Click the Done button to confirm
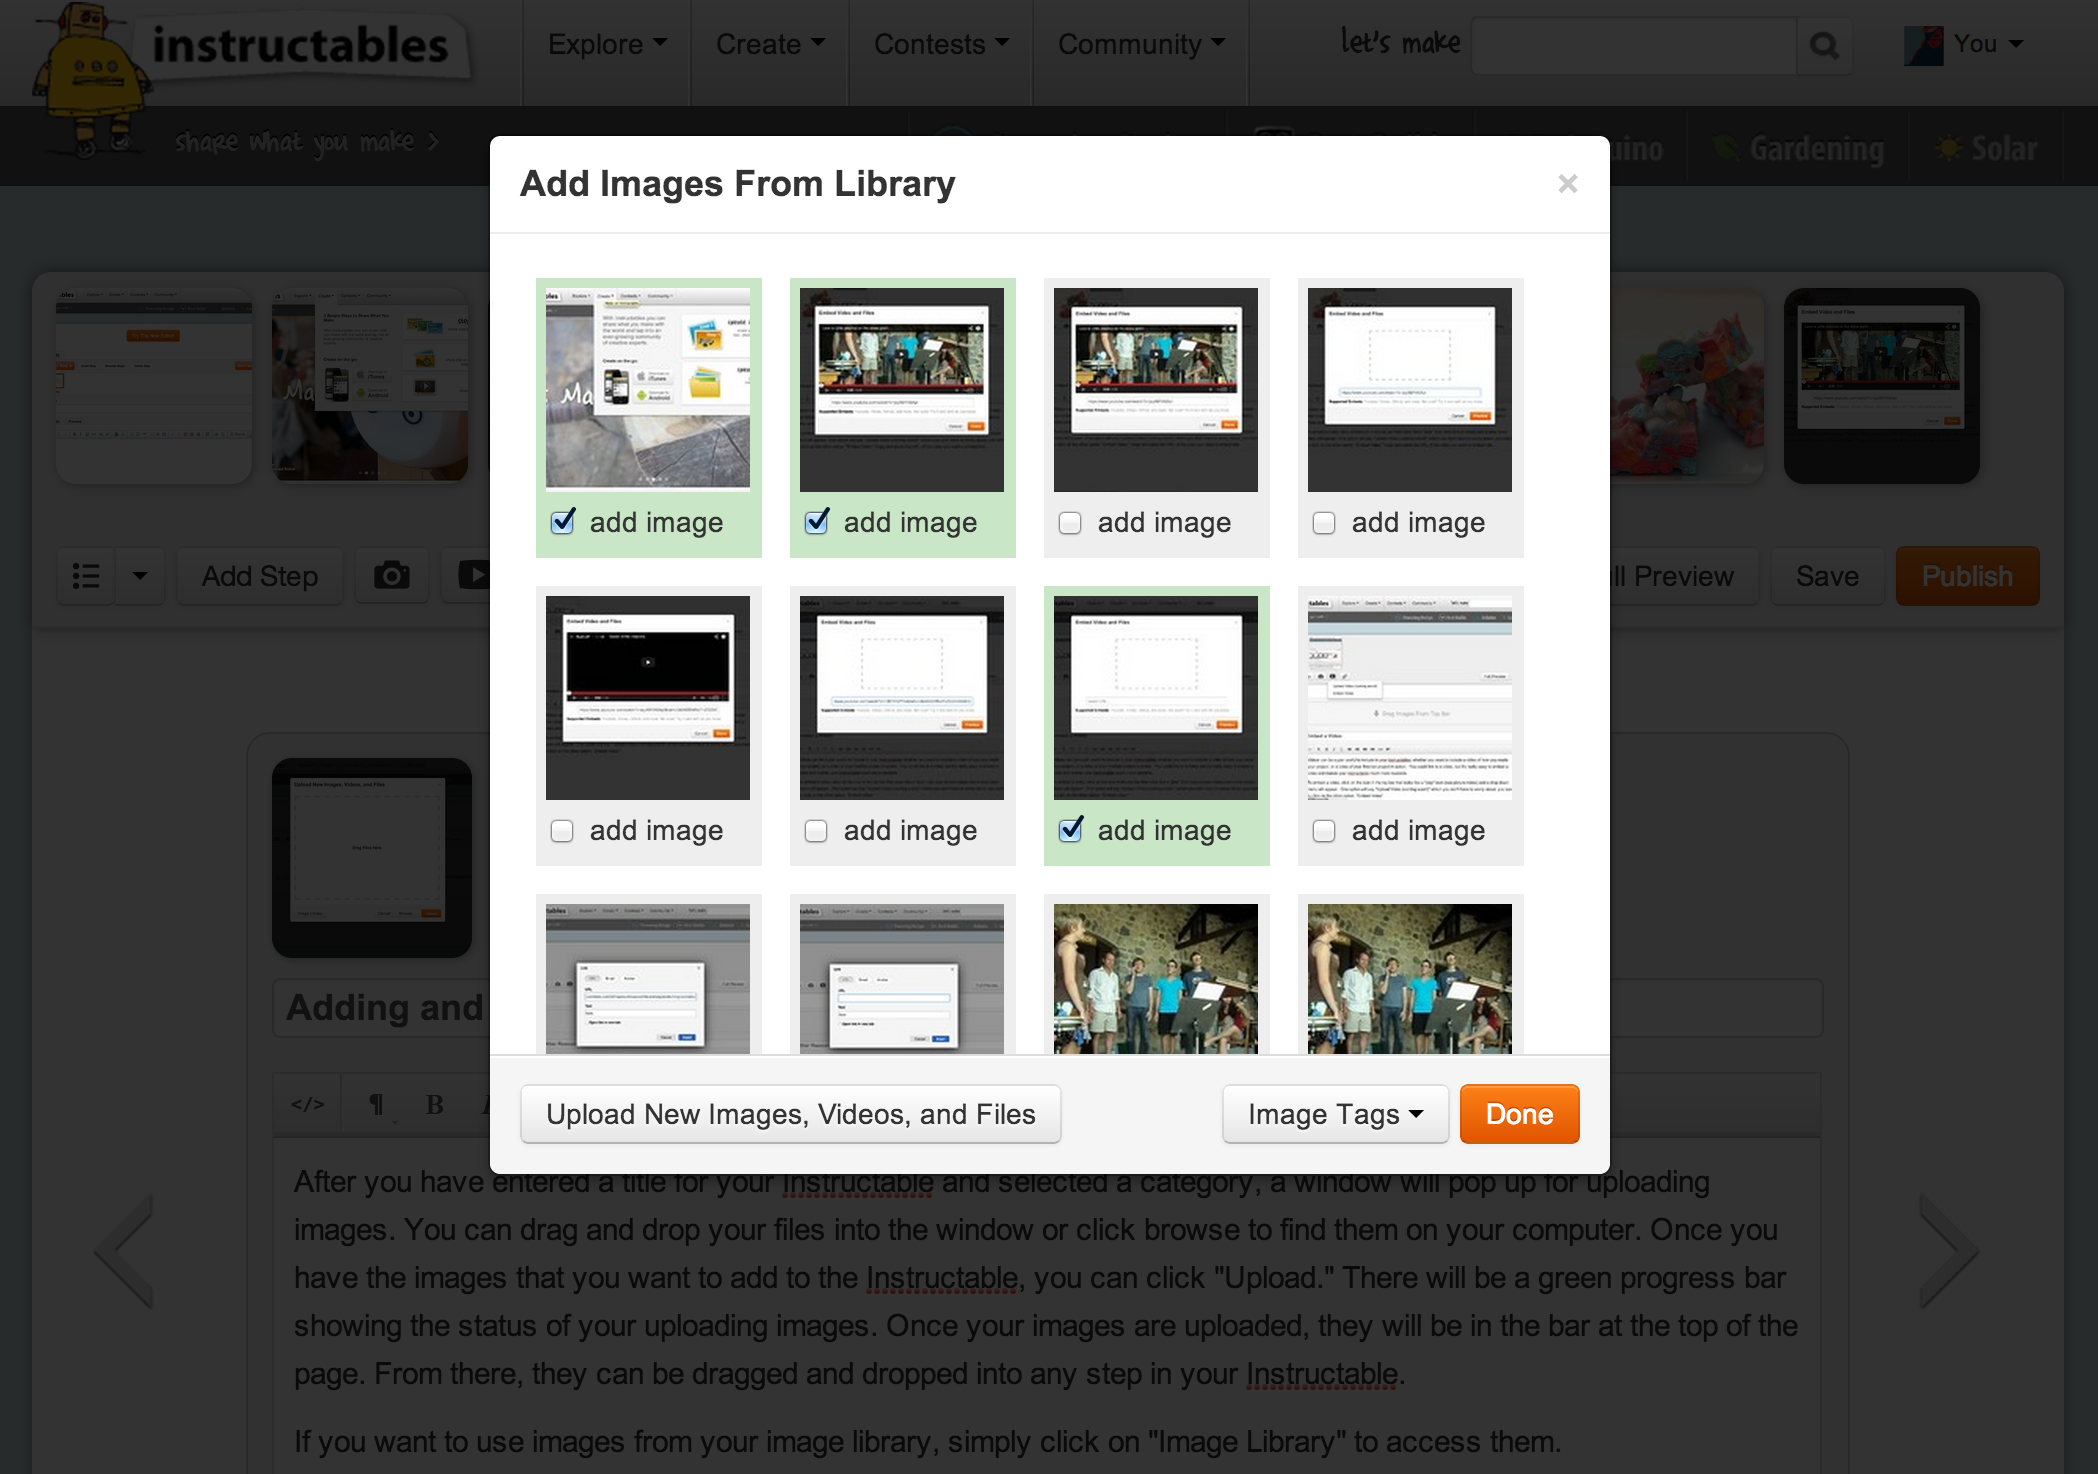The width and height of the screenshot is (2098, 1474). coord(1519,1113)
